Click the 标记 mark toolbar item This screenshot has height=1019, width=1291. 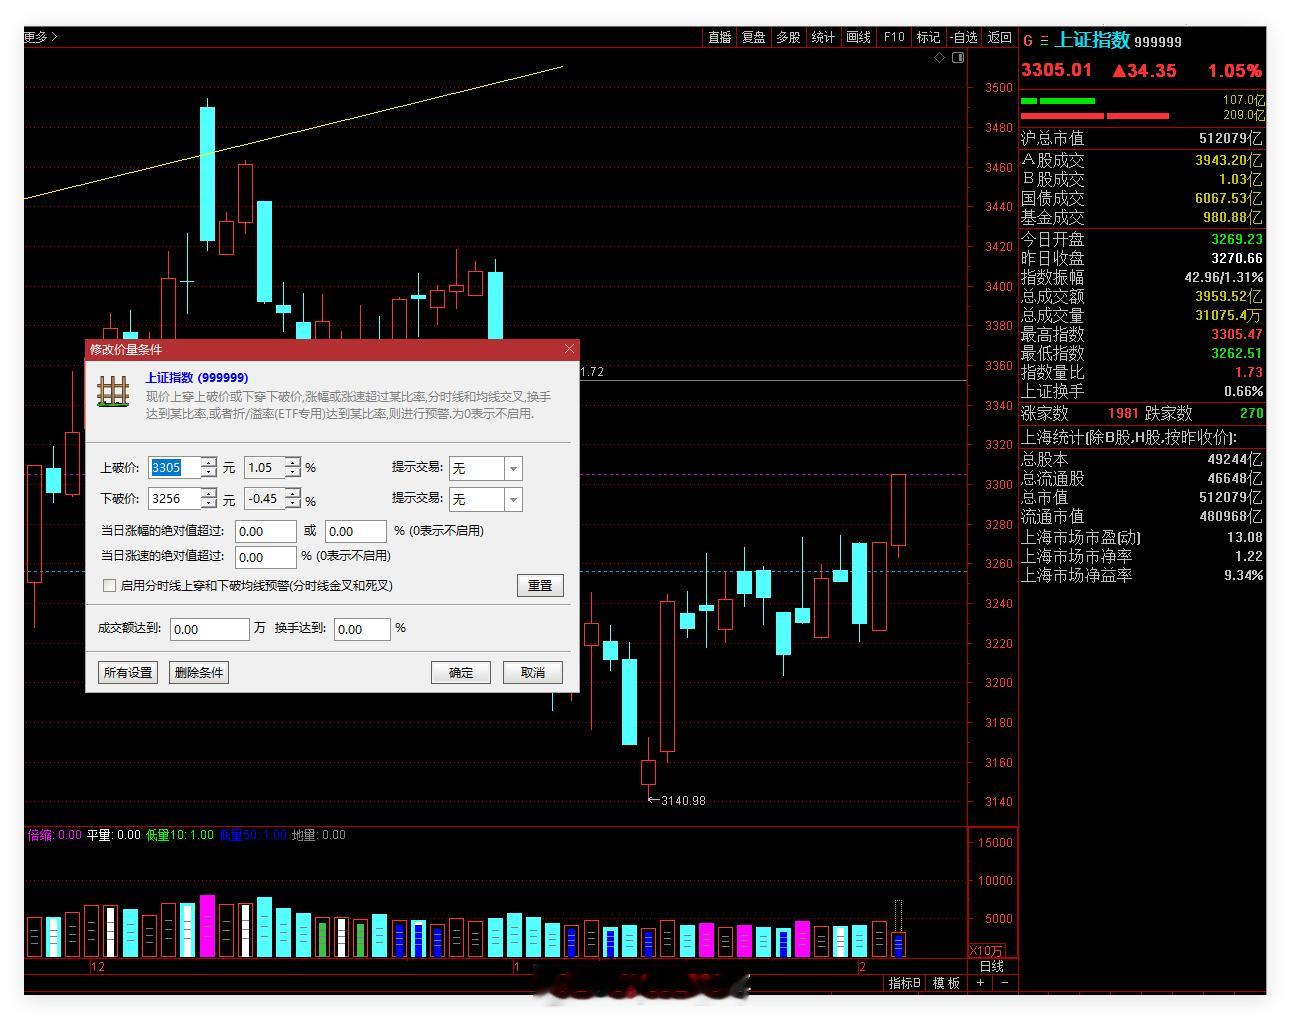click(x=928, y=37)
